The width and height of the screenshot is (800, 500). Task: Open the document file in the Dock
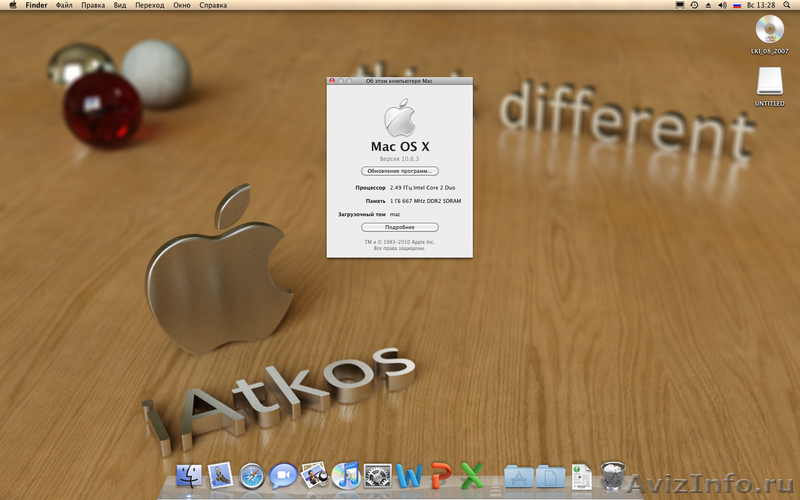click(582, 477)
